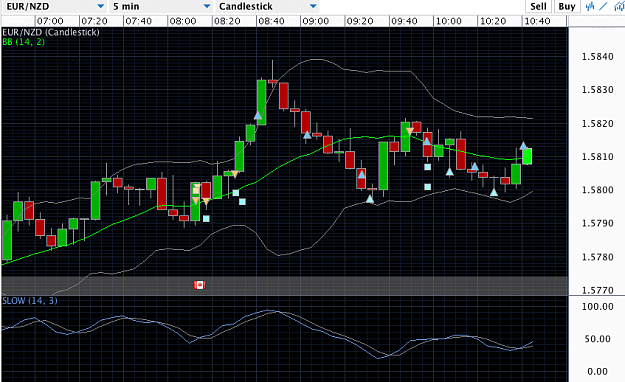Viewport: 625px width, 382px height.
Task: Click the 1.5810 price level
Action: point(597,157)
